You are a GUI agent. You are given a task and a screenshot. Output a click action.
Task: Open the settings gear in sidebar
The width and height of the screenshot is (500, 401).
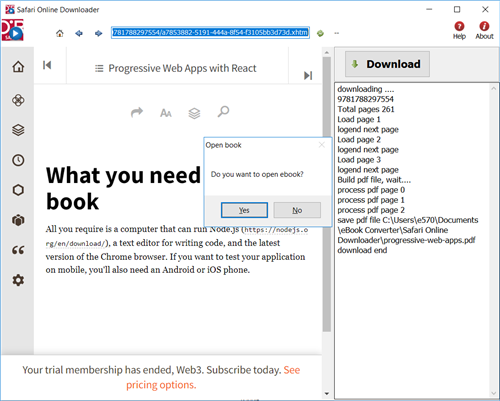click(x=18, y=280)
